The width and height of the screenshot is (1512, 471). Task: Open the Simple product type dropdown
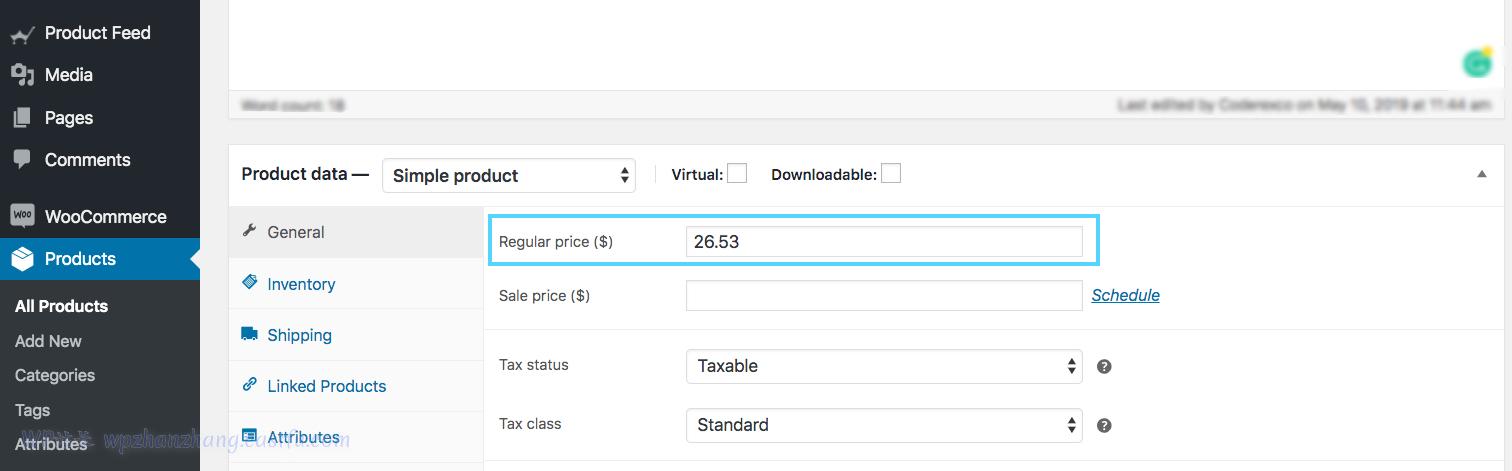(x=509, y=175)
